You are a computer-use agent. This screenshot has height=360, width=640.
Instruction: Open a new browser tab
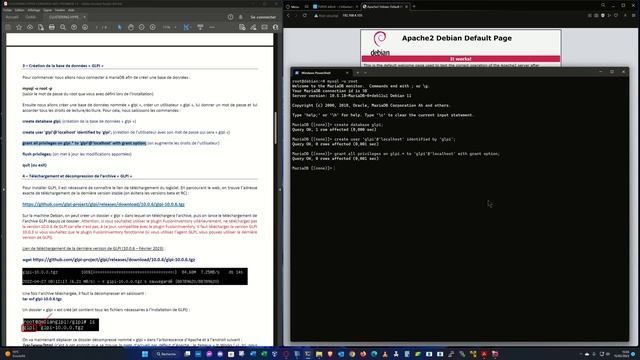(x=414, y=7)
